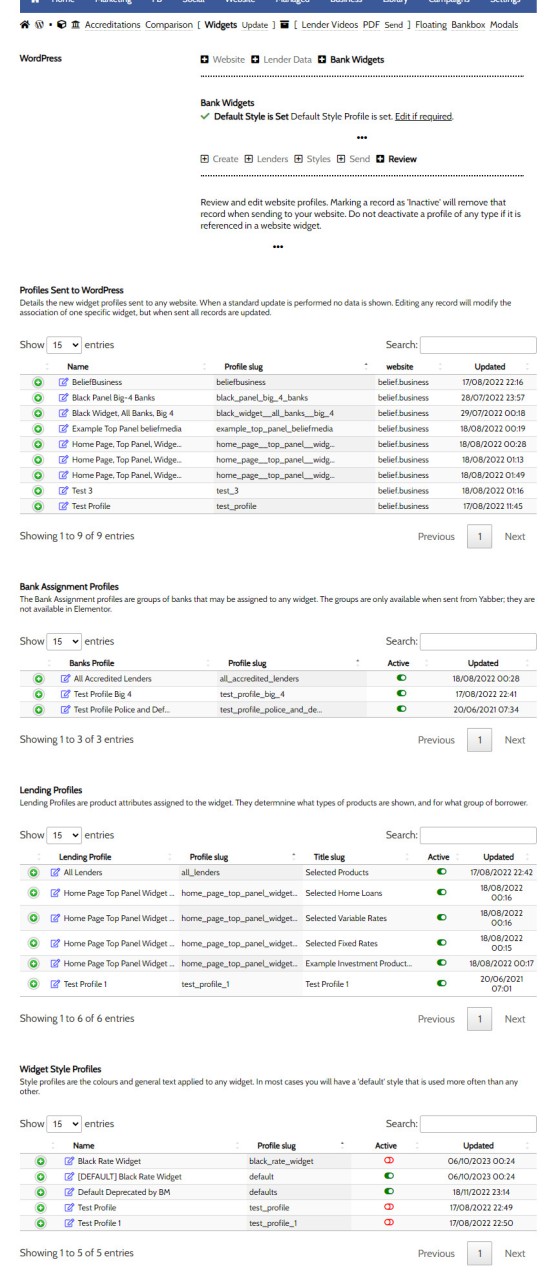Open the Lender Videos link
The image size is (560, 1286).
[330, 24]
